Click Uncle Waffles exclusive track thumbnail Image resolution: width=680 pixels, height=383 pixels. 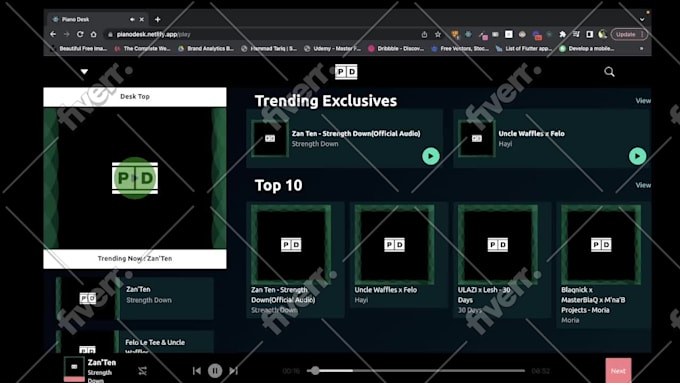point(477,138)
